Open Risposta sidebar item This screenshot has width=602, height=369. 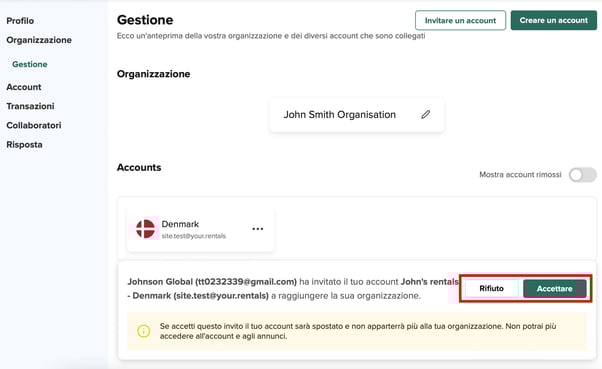pyautogui.click(x=24, y=145)
